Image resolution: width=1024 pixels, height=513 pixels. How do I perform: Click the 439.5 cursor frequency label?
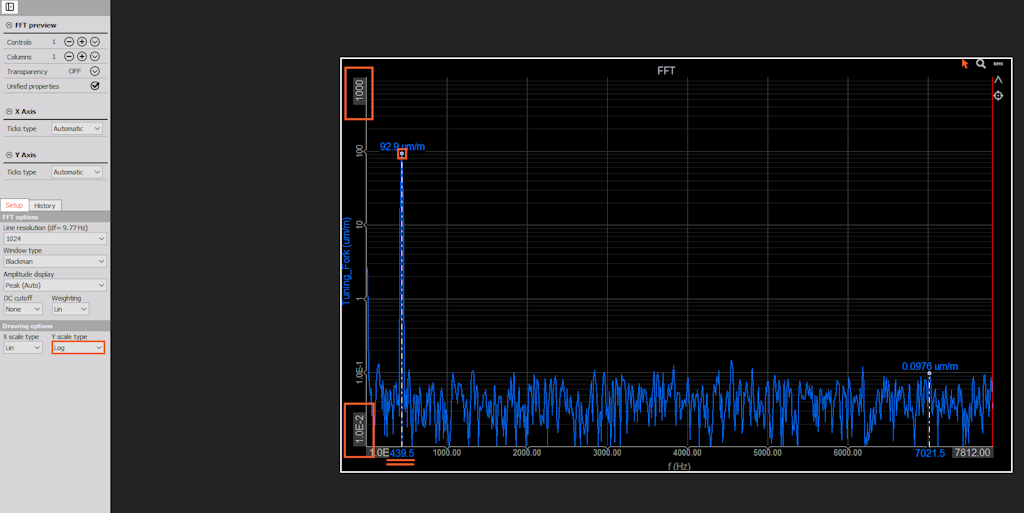coord(402,453)
